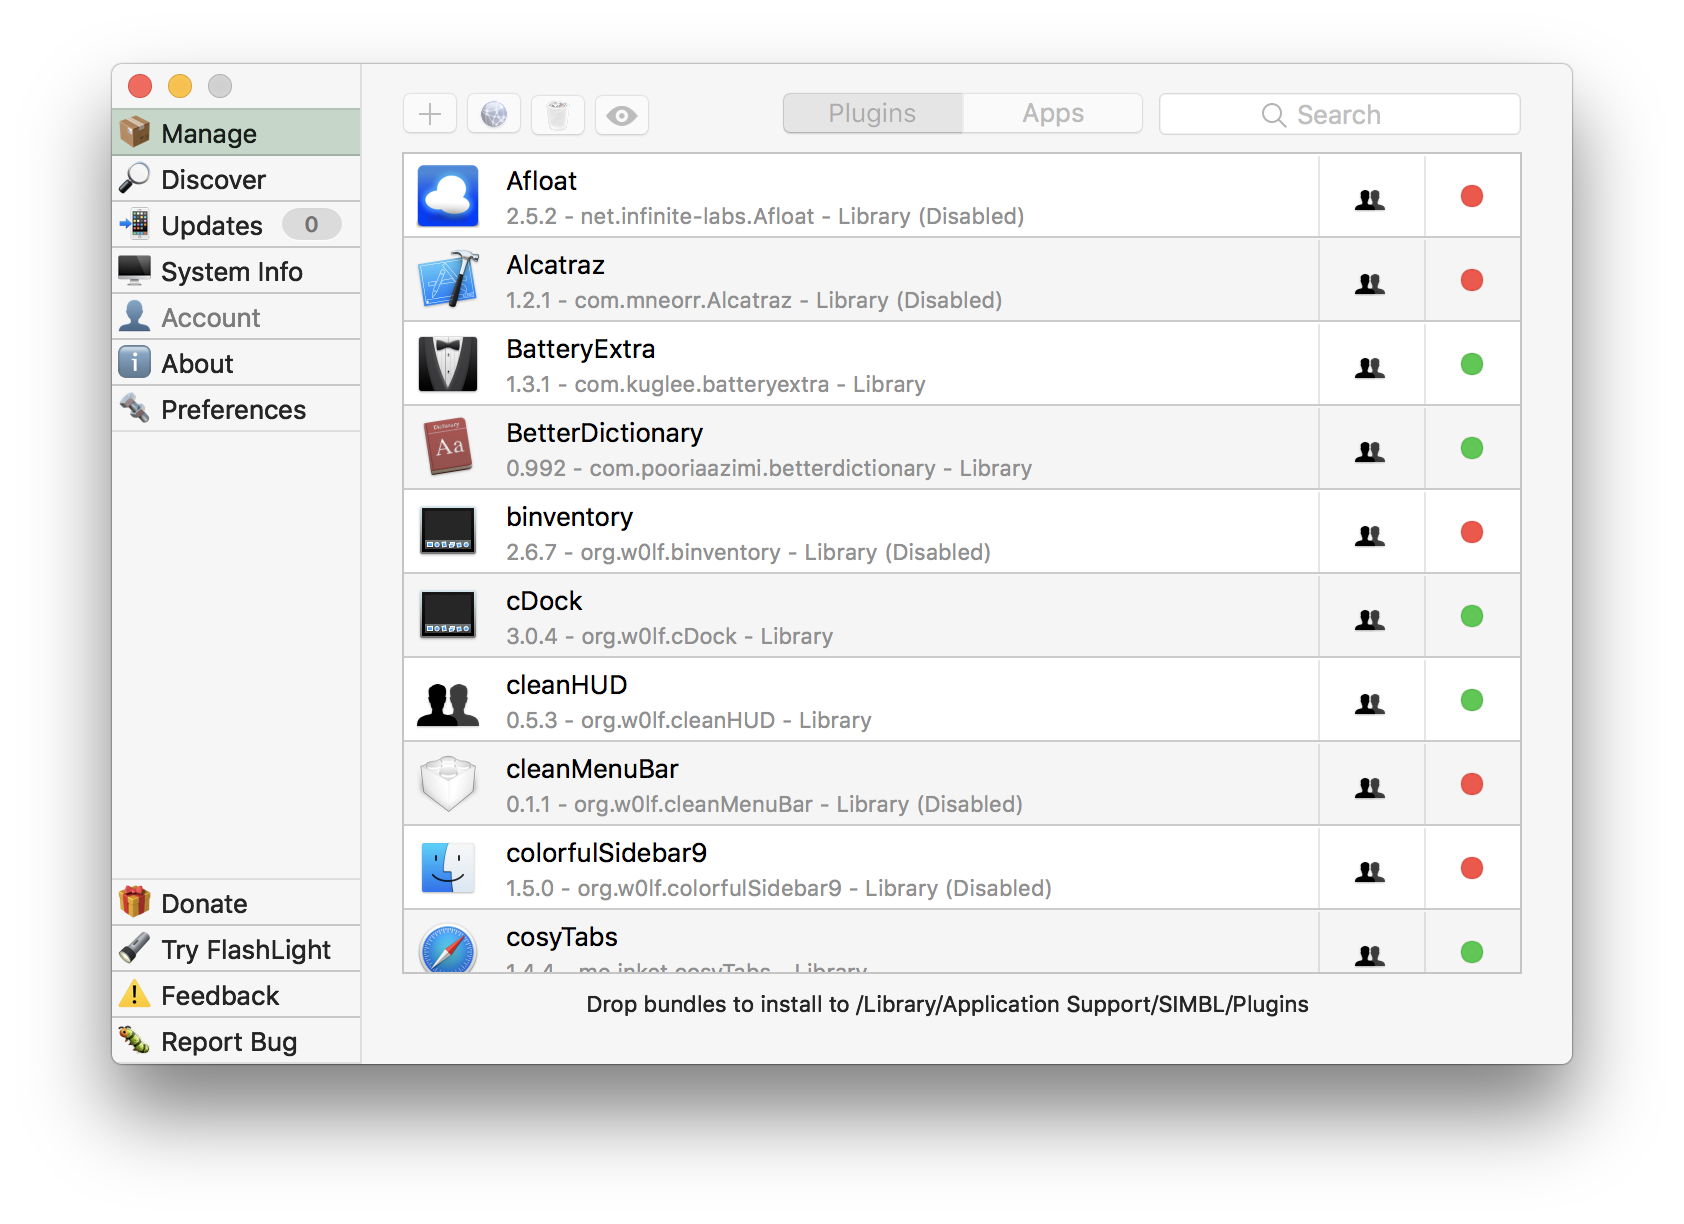Click the users icon in Alcatraz row
The width and height of the screenshot is (1684, 1224).
tap(1370, 283)
